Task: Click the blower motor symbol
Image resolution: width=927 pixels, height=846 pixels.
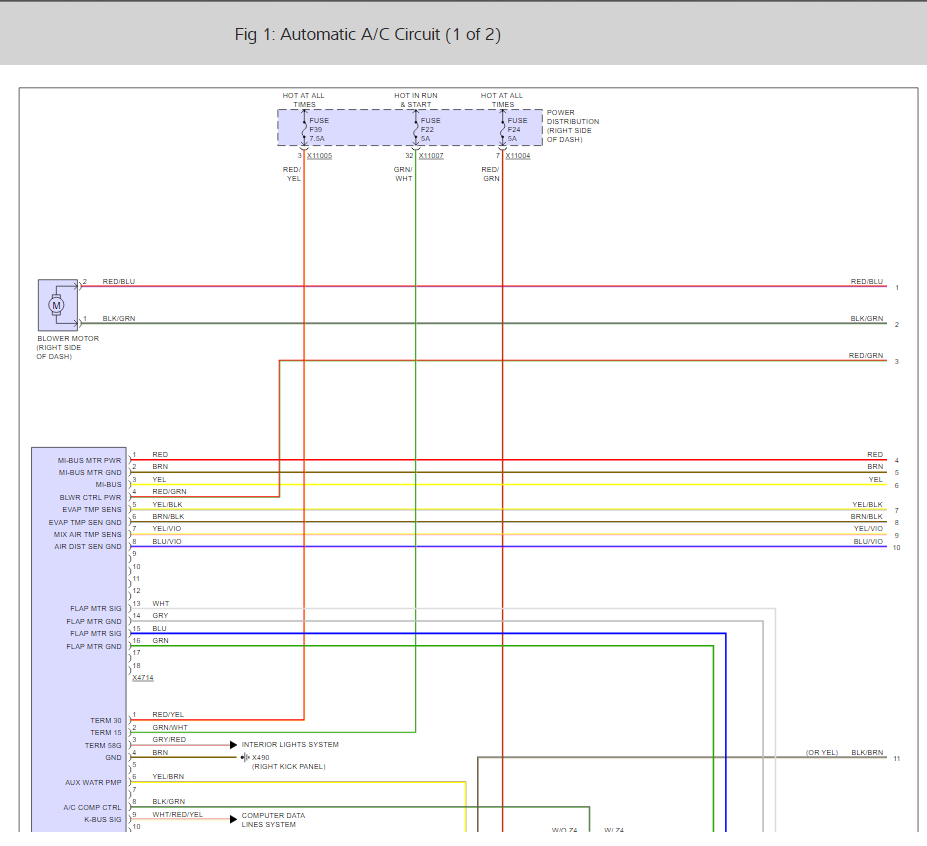Action: tap(57, 305)
